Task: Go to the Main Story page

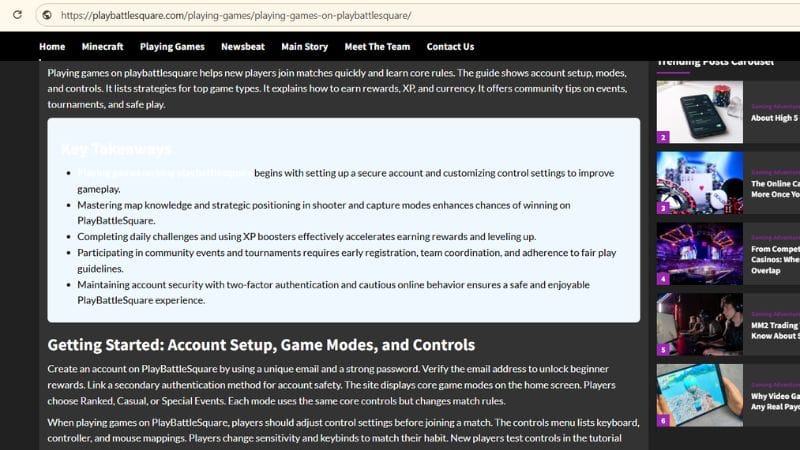Action: click(x=305, y=46)
